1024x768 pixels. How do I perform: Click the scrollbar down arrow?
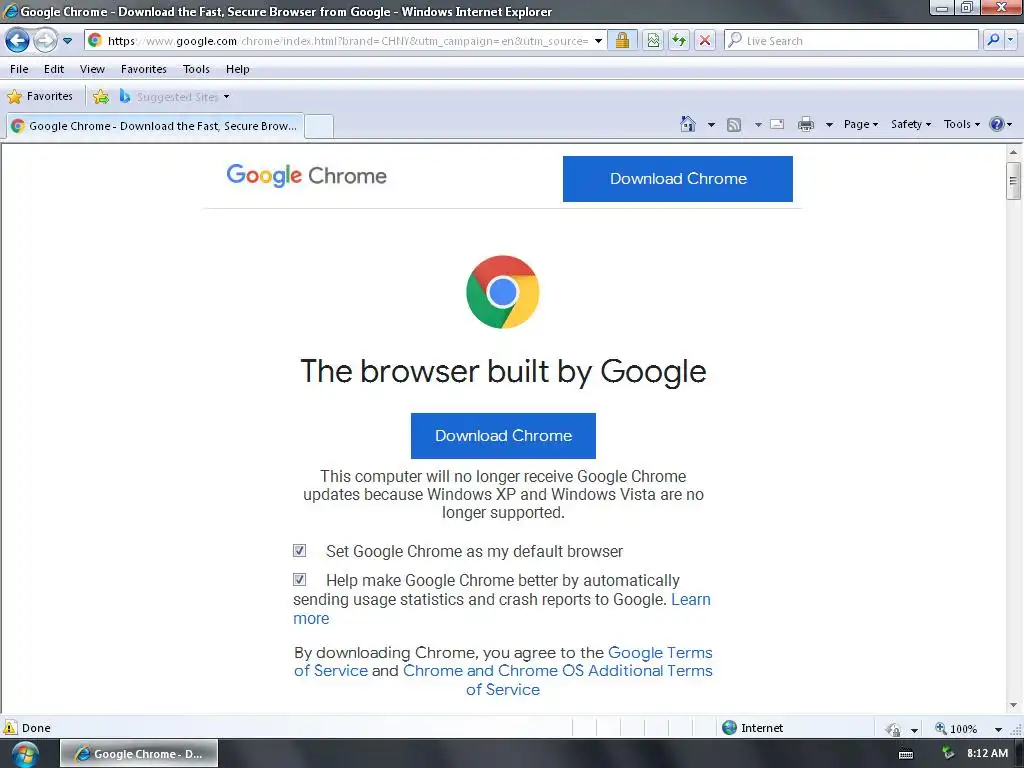(1014, 705)
